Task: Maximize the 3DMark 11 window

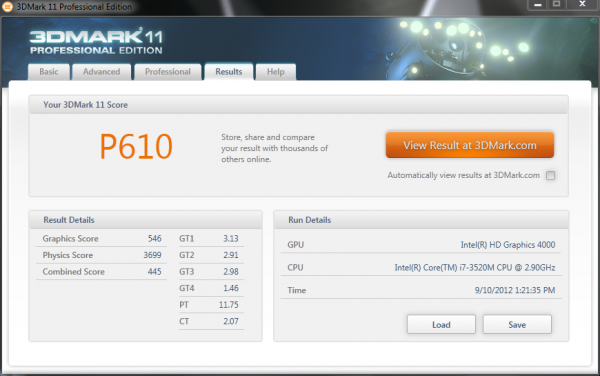Action: pos(556,5)
